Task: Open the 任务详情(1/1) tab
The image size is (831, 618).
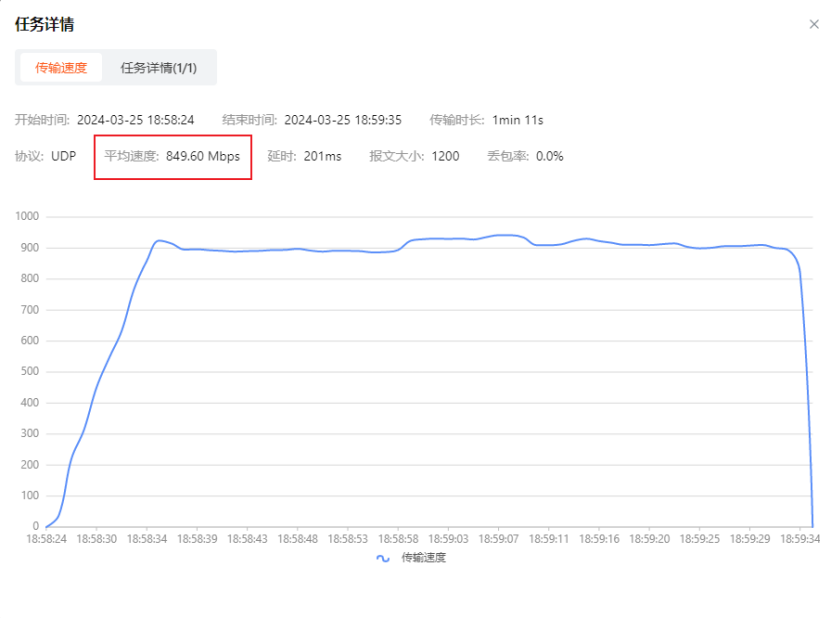Action: tap(159, 68)
